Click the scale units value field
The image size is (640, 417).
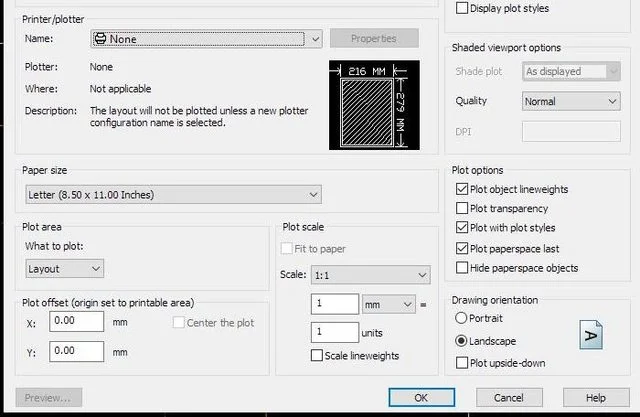pyautogui.click(x=335, y=332)
